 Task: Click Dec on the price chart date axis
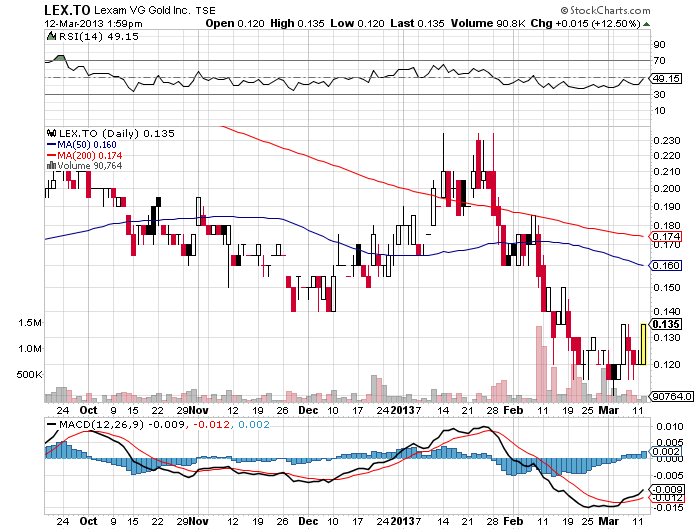tap(308, 410)
